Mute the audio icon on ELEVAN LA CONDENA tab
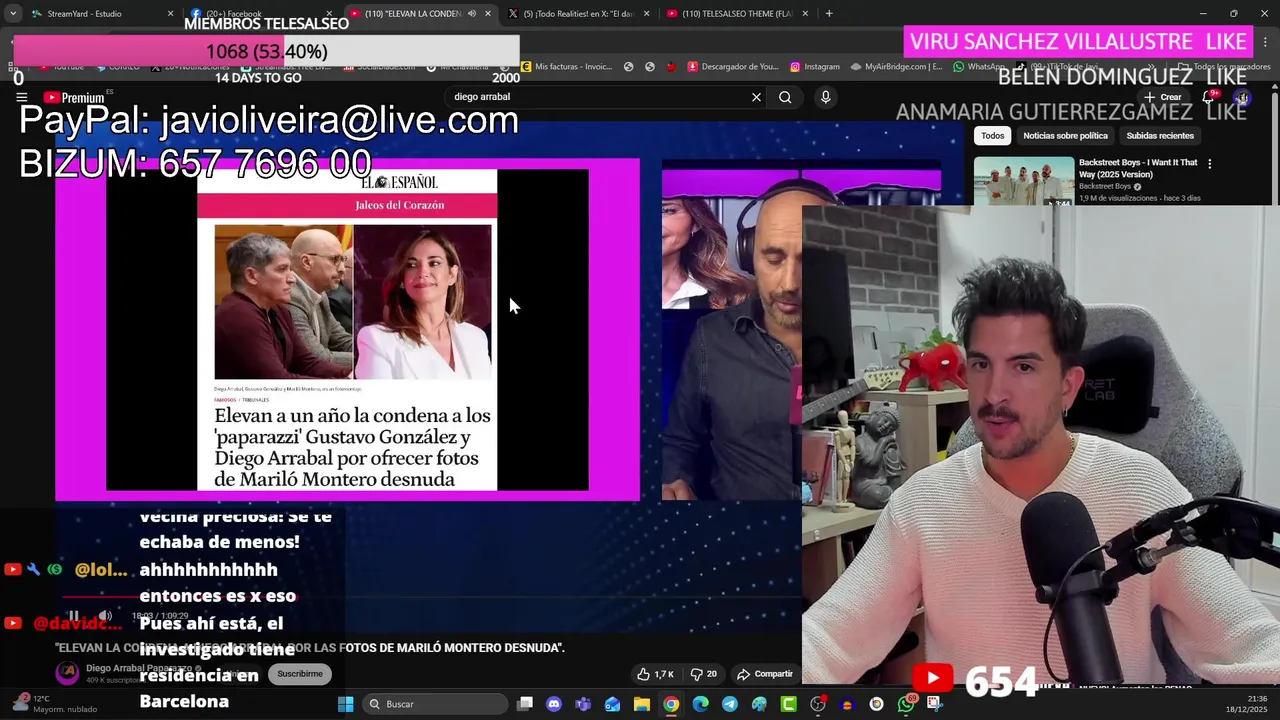 [472, 14]
